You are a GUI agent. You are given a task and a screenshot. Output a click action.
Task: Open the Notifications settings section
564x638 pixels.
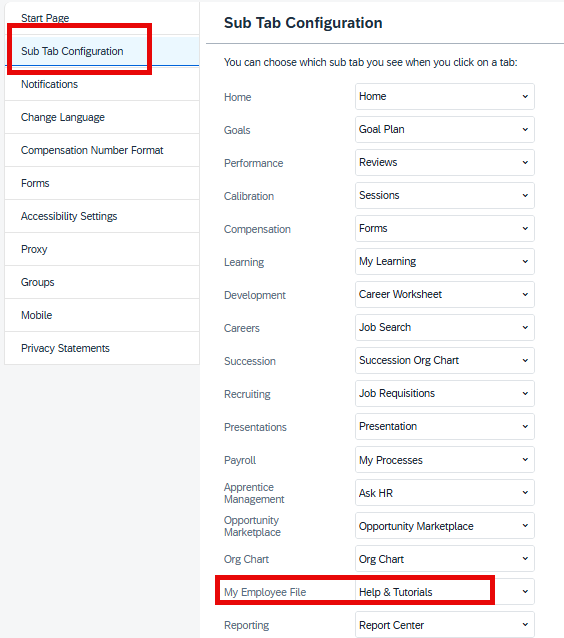[102, 84]
